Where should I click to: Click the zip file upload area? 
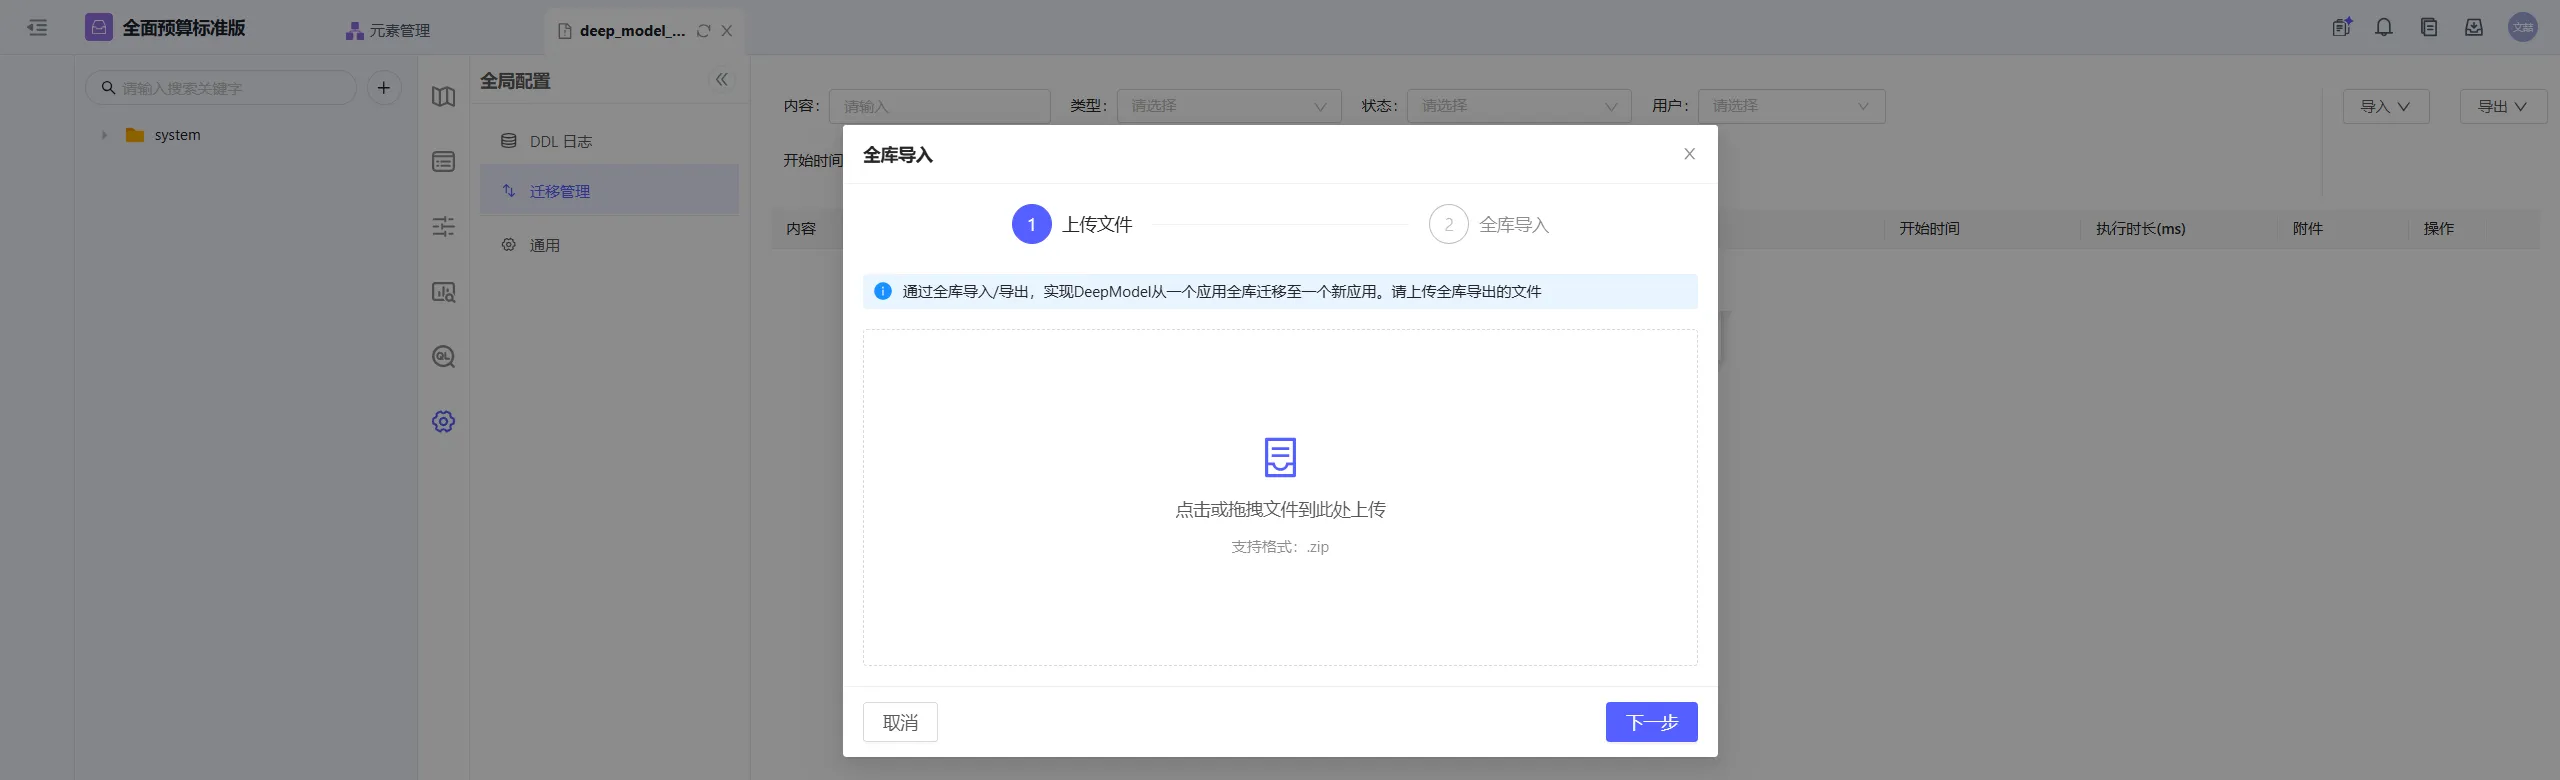[x=1280, y=497]
